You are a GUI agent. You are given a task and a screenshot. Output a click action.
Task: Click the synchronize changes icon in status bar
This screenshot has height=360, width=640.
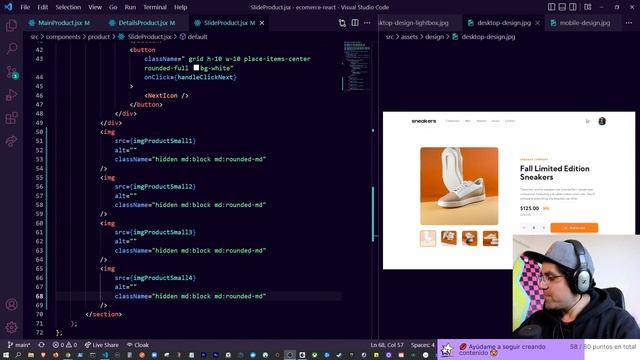41,345
